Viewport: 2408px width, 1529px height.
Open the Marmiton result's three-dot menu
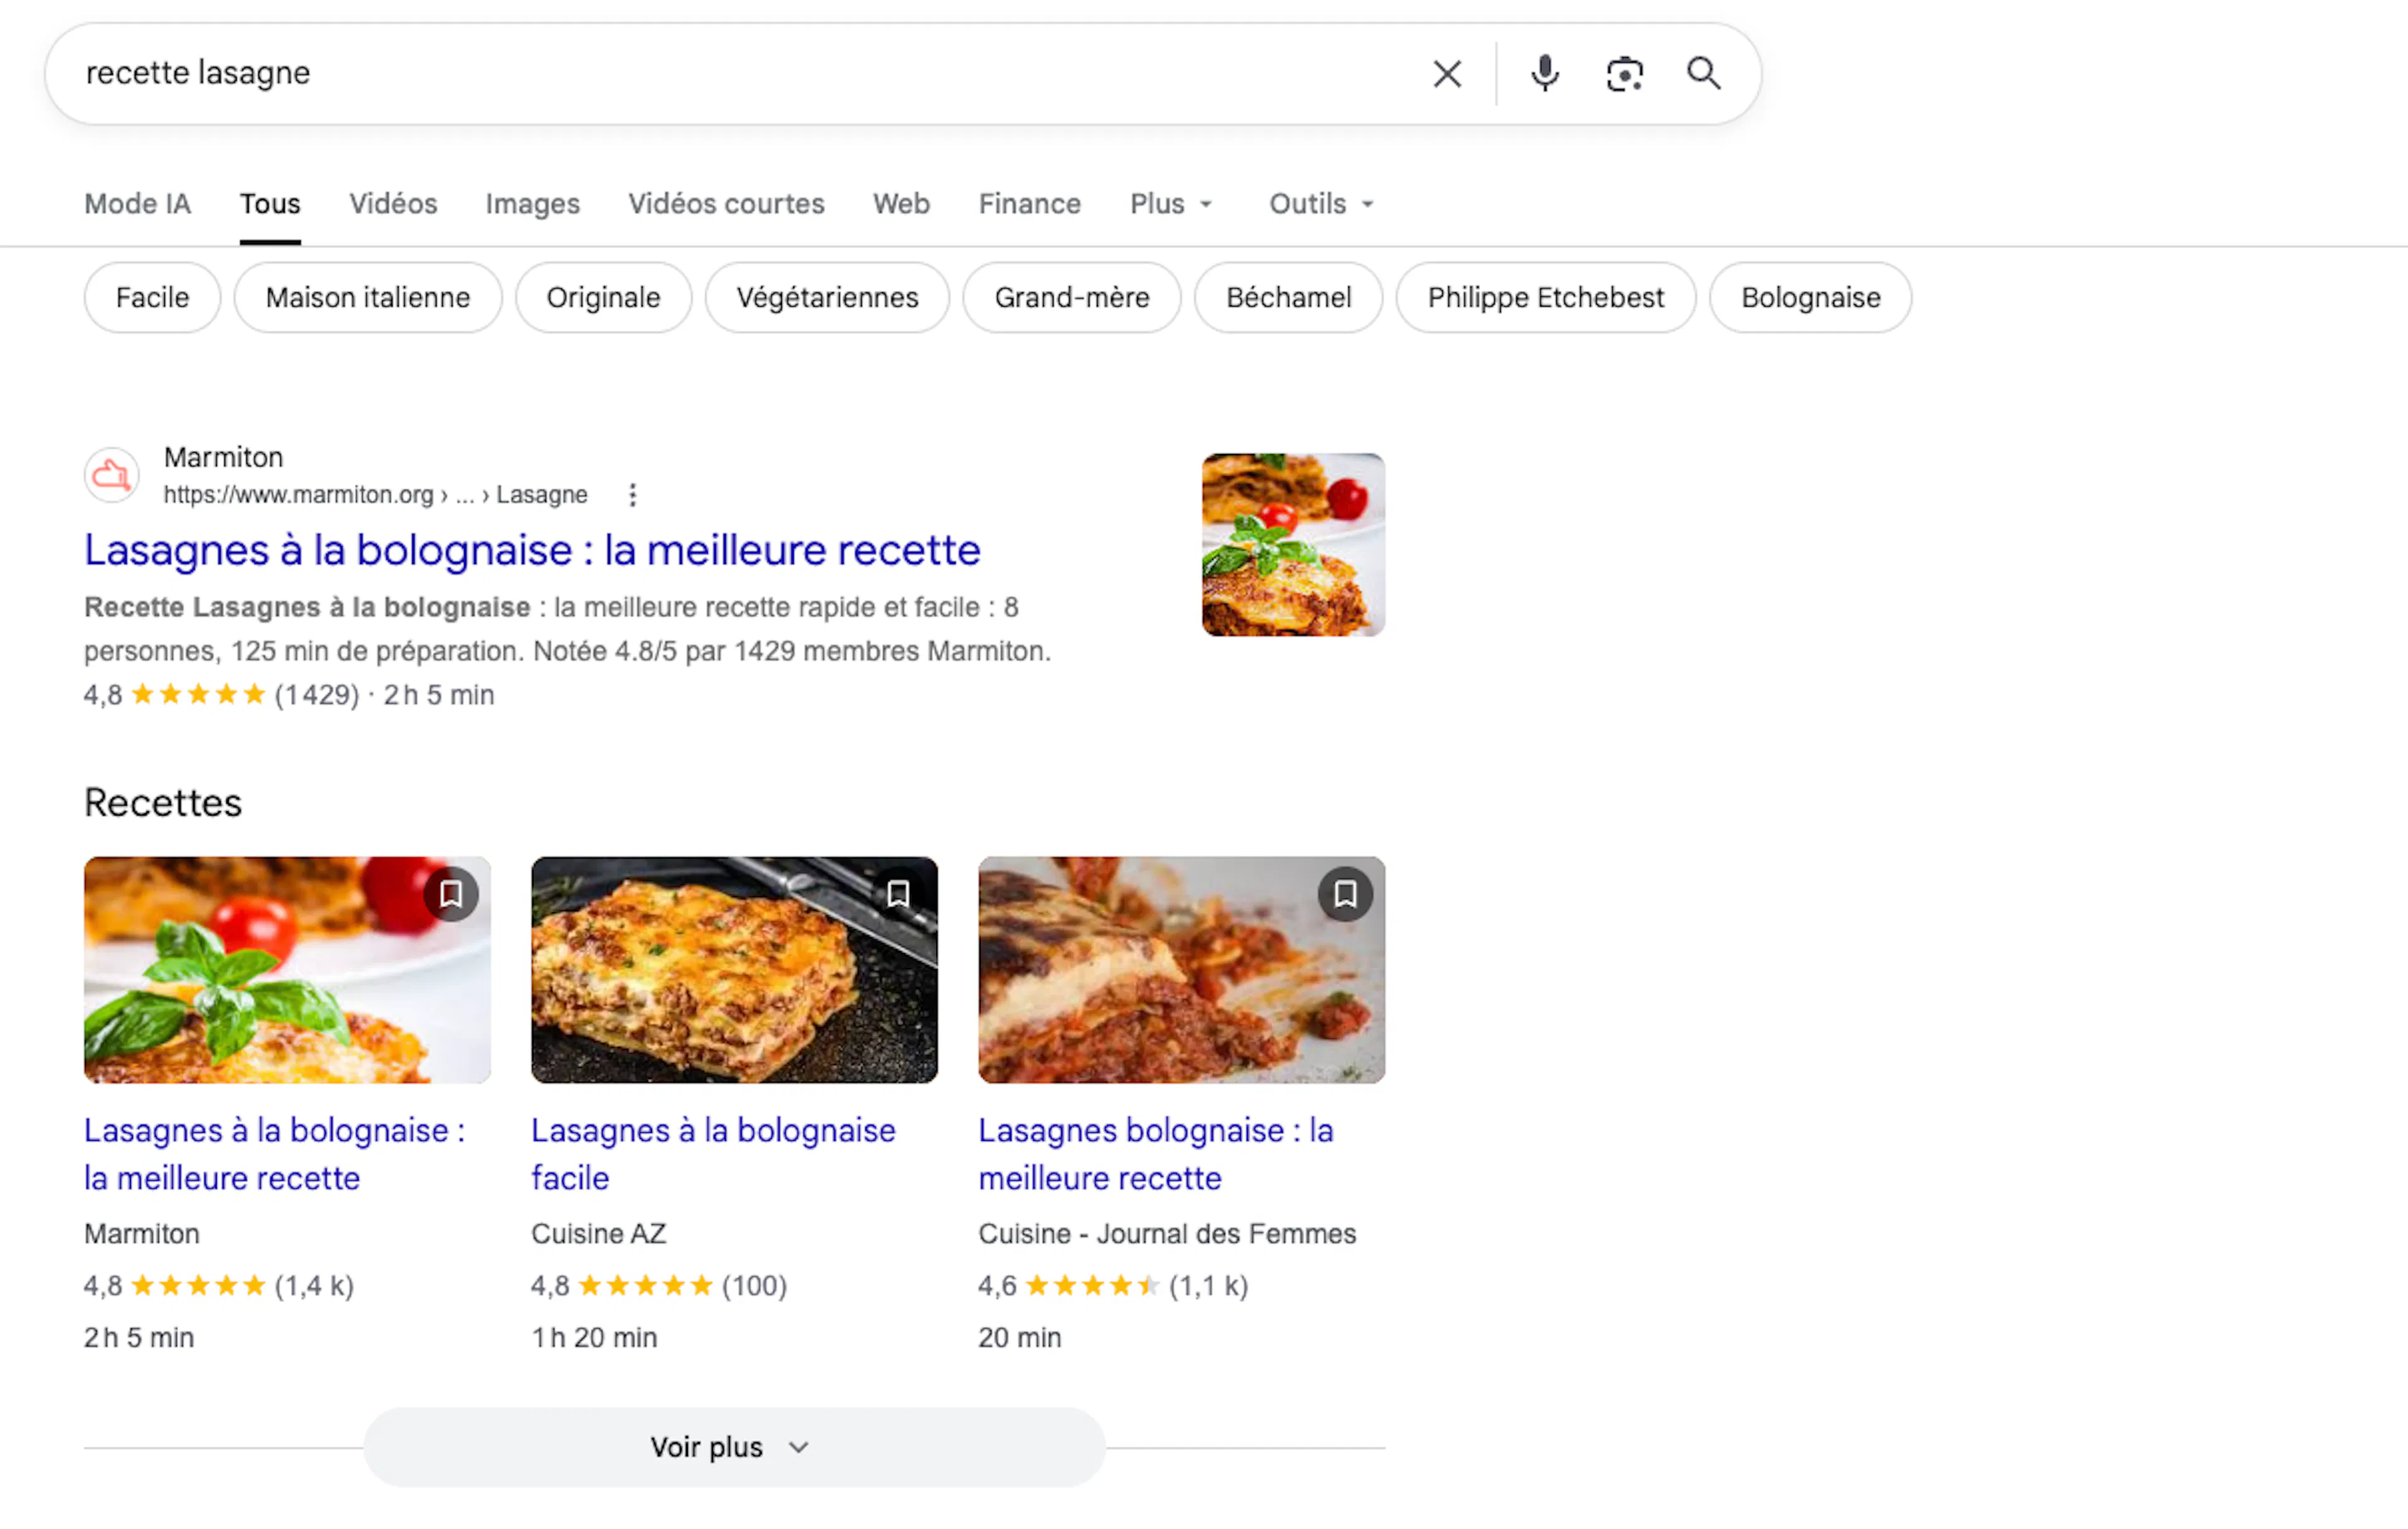tap(632, 495)
